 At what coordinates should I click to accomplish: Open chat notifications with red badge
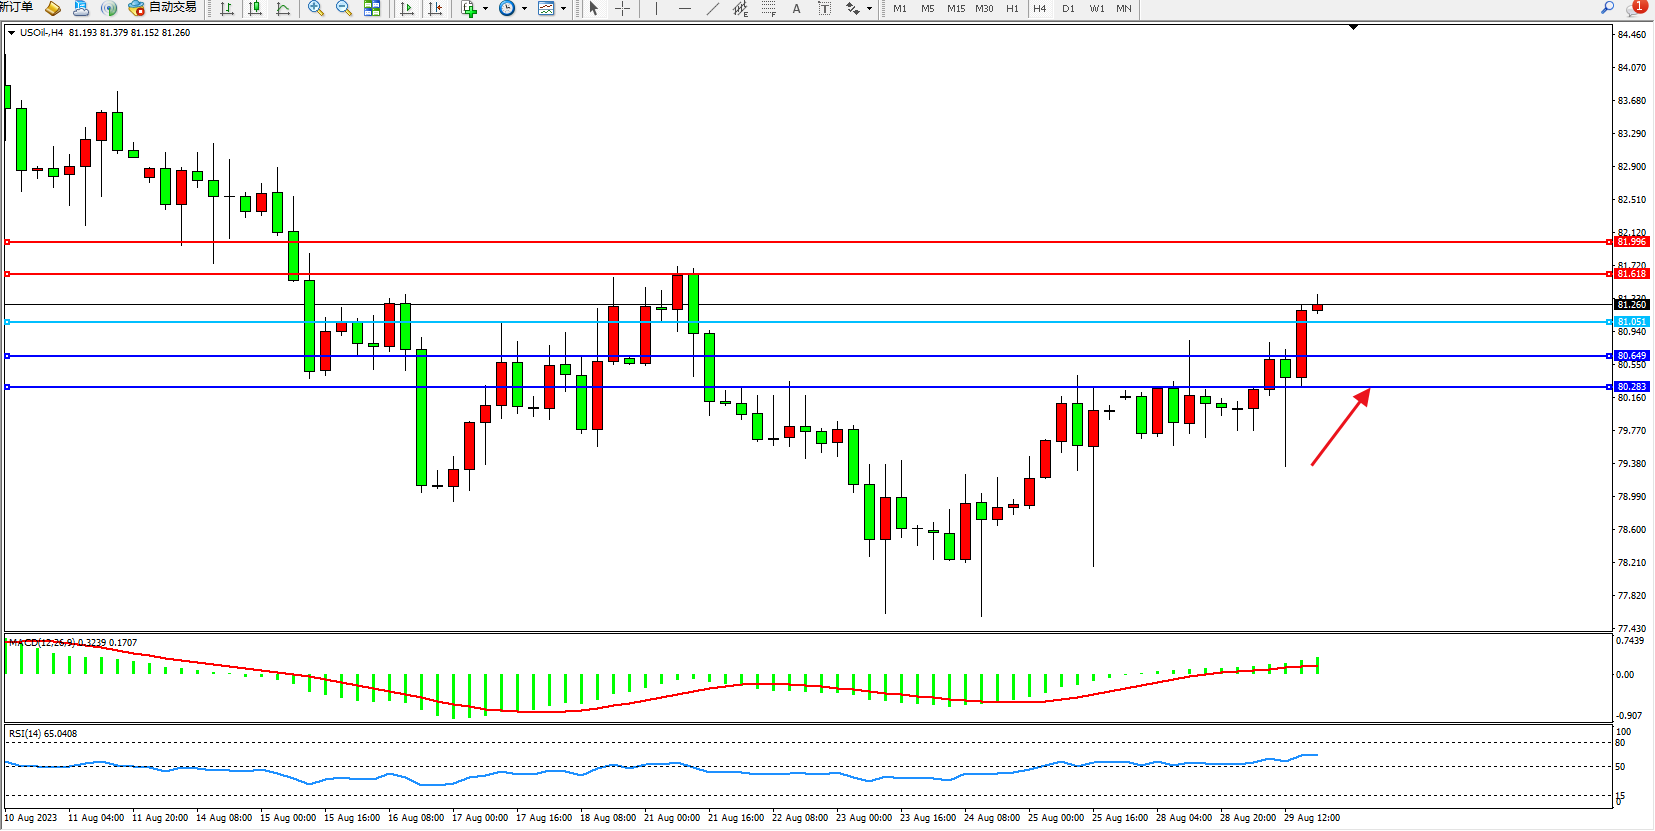(x=1635, y=8)
